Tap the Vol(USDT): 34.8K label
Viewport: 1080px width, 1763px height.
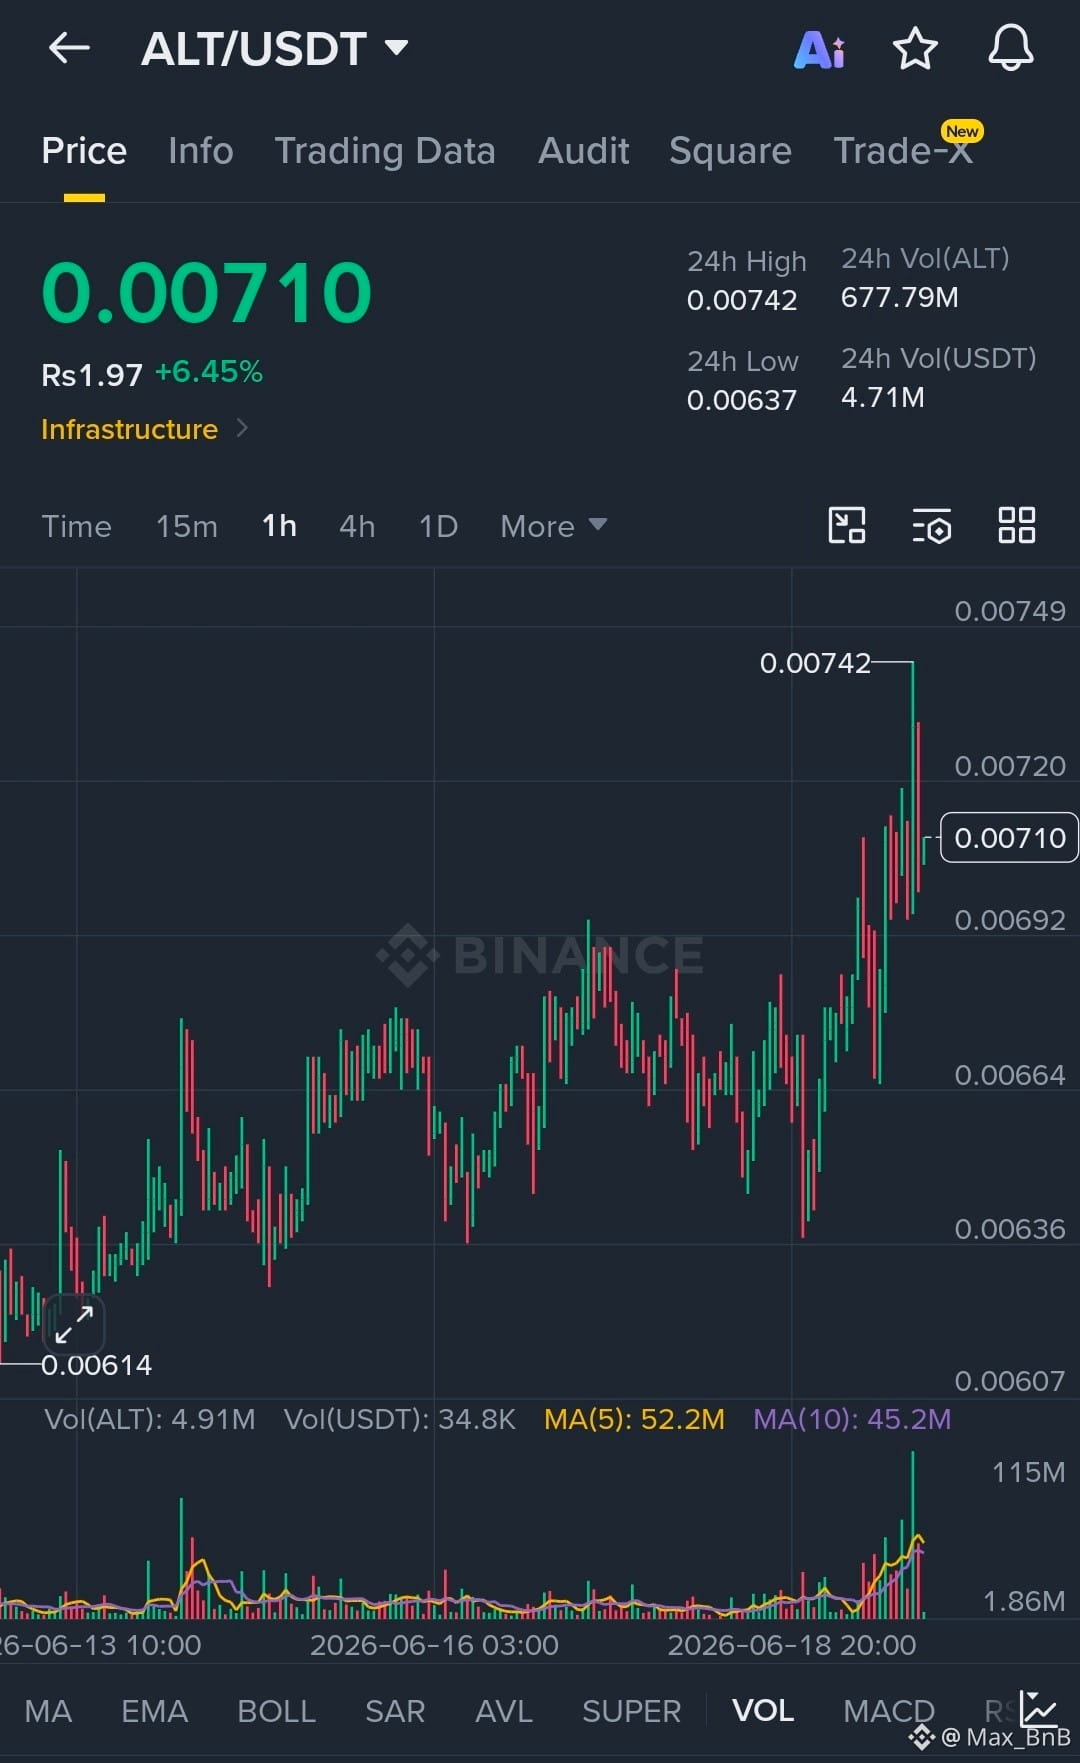click(400, 1419)
